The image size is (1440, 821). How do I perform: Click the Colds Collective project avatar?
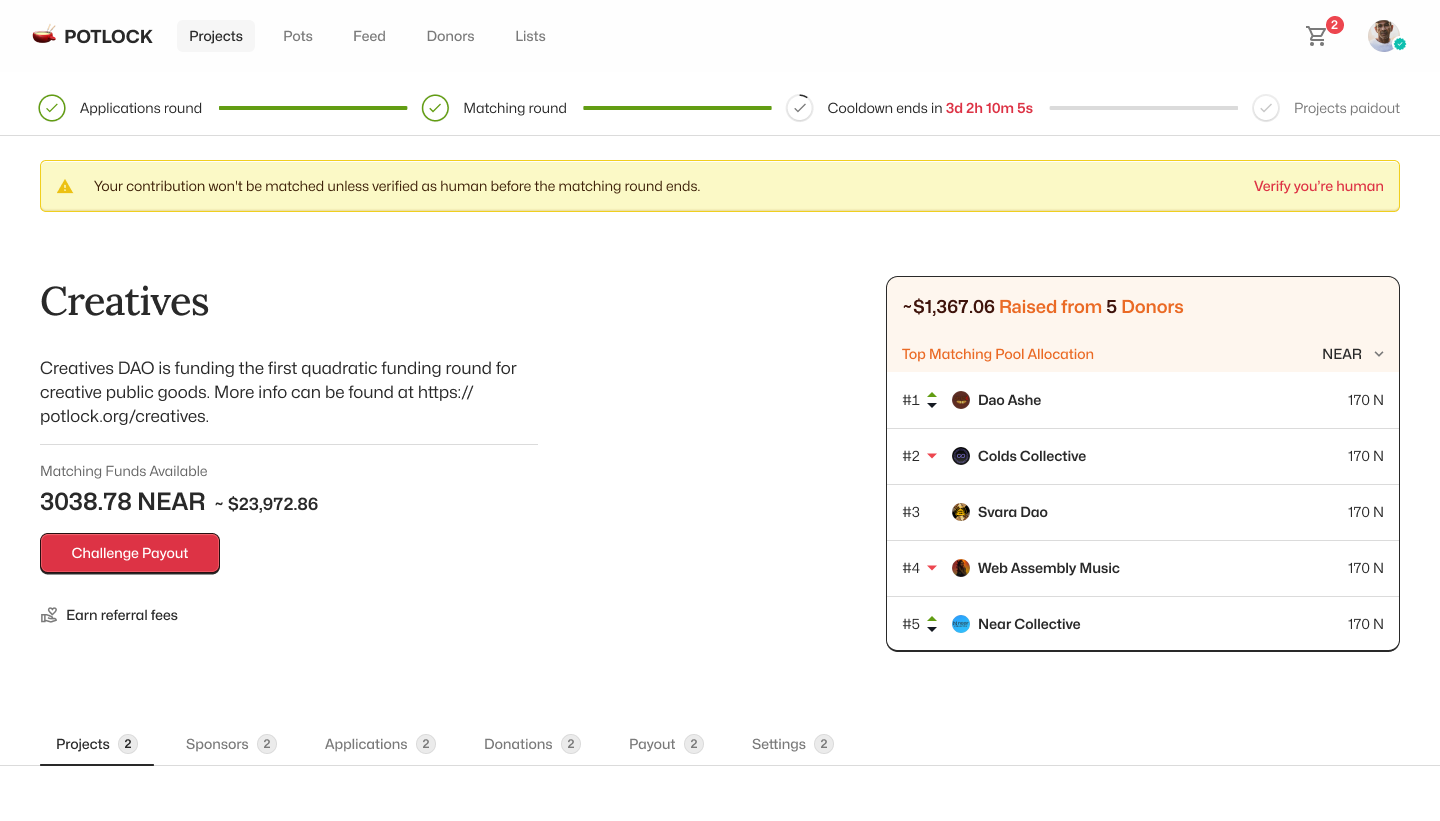pyautogui.click(x=961, y=456)
